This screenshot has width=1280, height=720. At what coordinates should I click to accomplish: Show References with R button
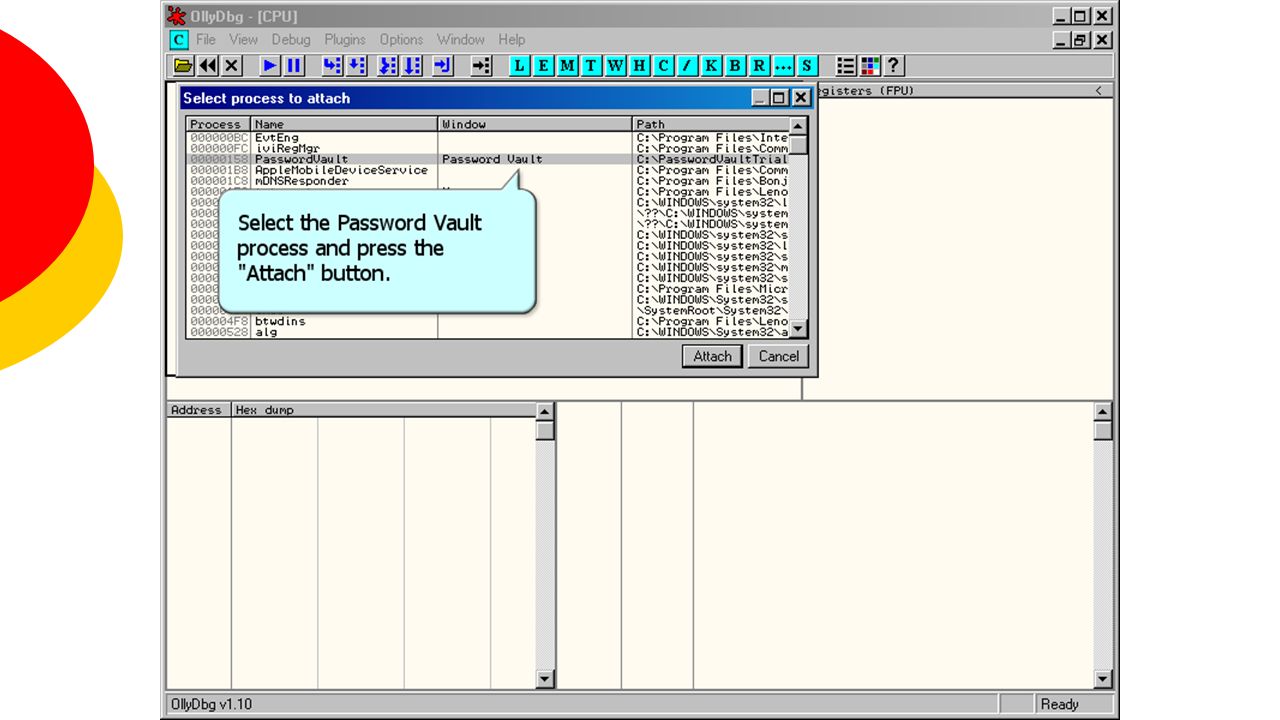pos(760,65)
